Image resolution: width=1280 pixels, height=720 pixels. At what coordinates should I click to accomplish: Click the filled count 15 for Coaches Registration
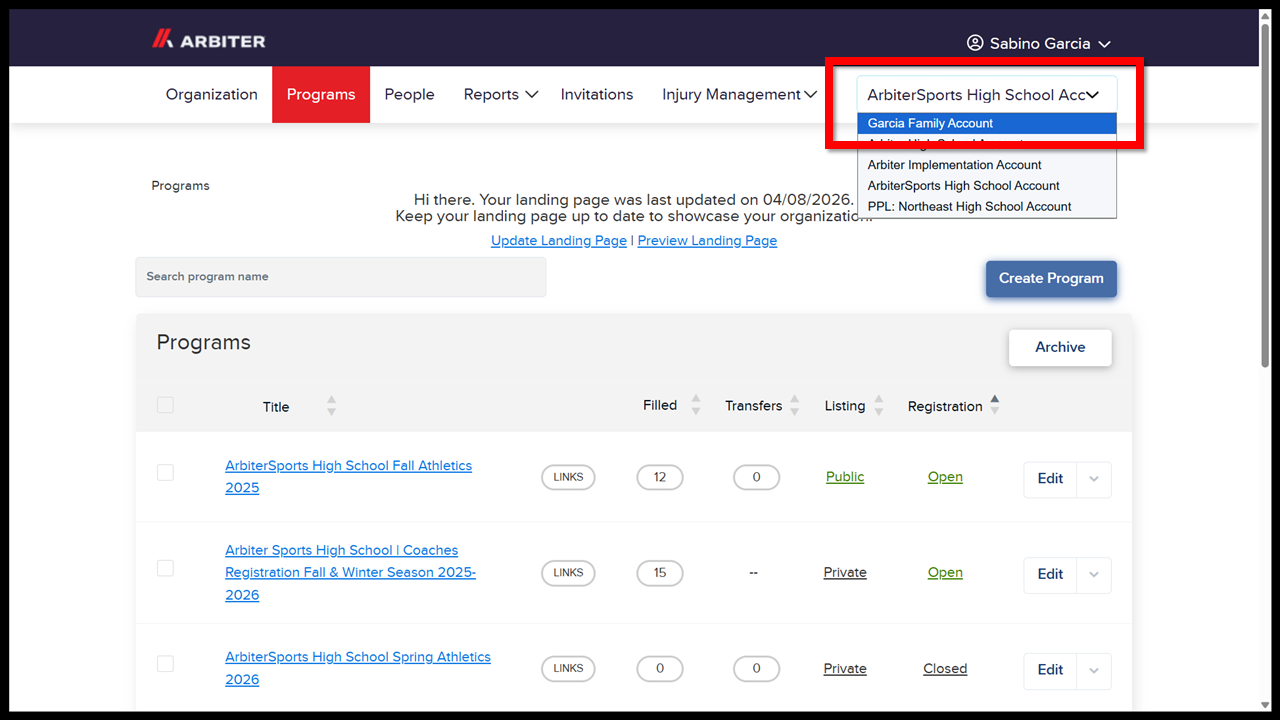pos(660,573)
